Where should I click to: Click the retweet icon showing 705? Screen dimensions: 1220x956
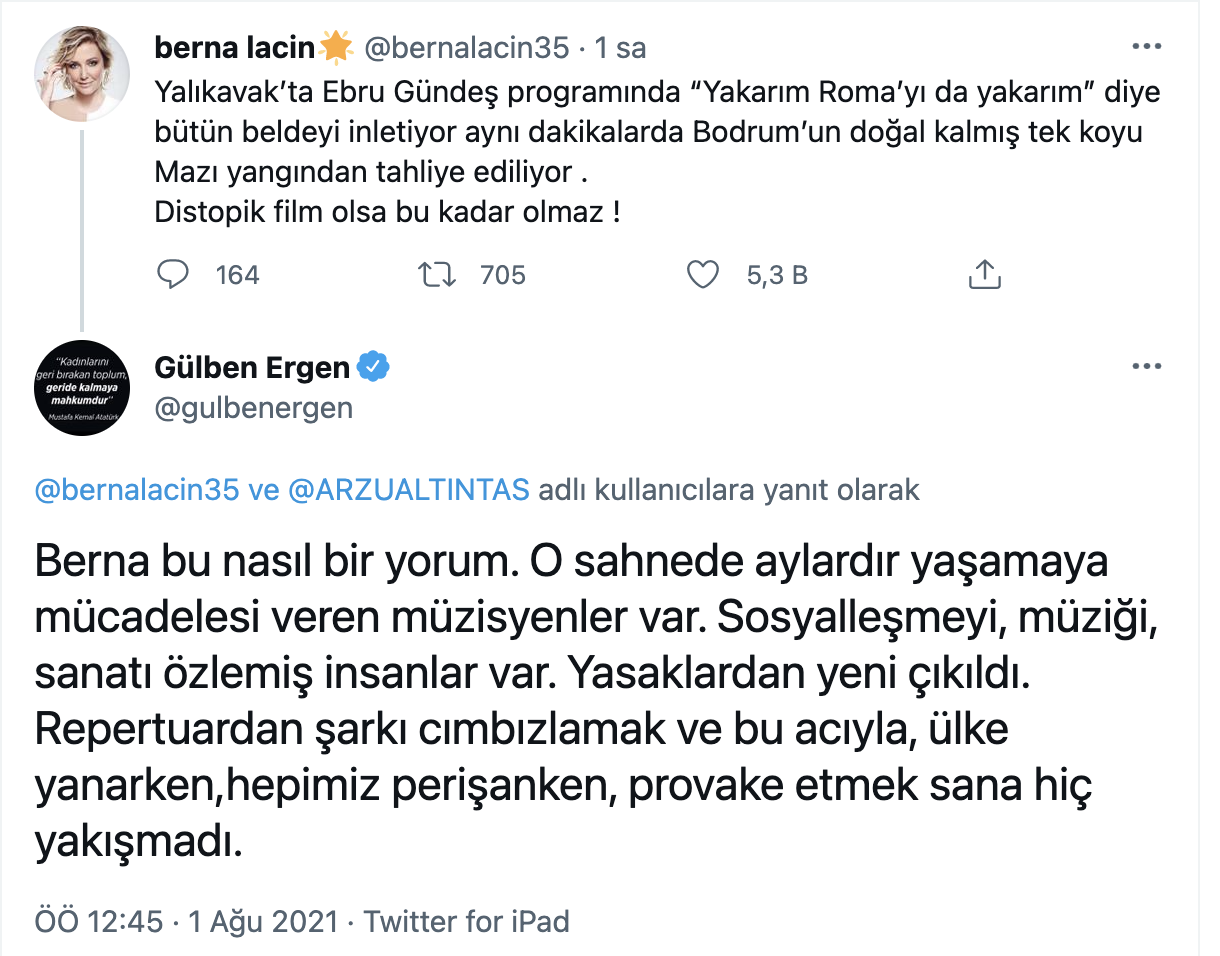pos(437,274)
